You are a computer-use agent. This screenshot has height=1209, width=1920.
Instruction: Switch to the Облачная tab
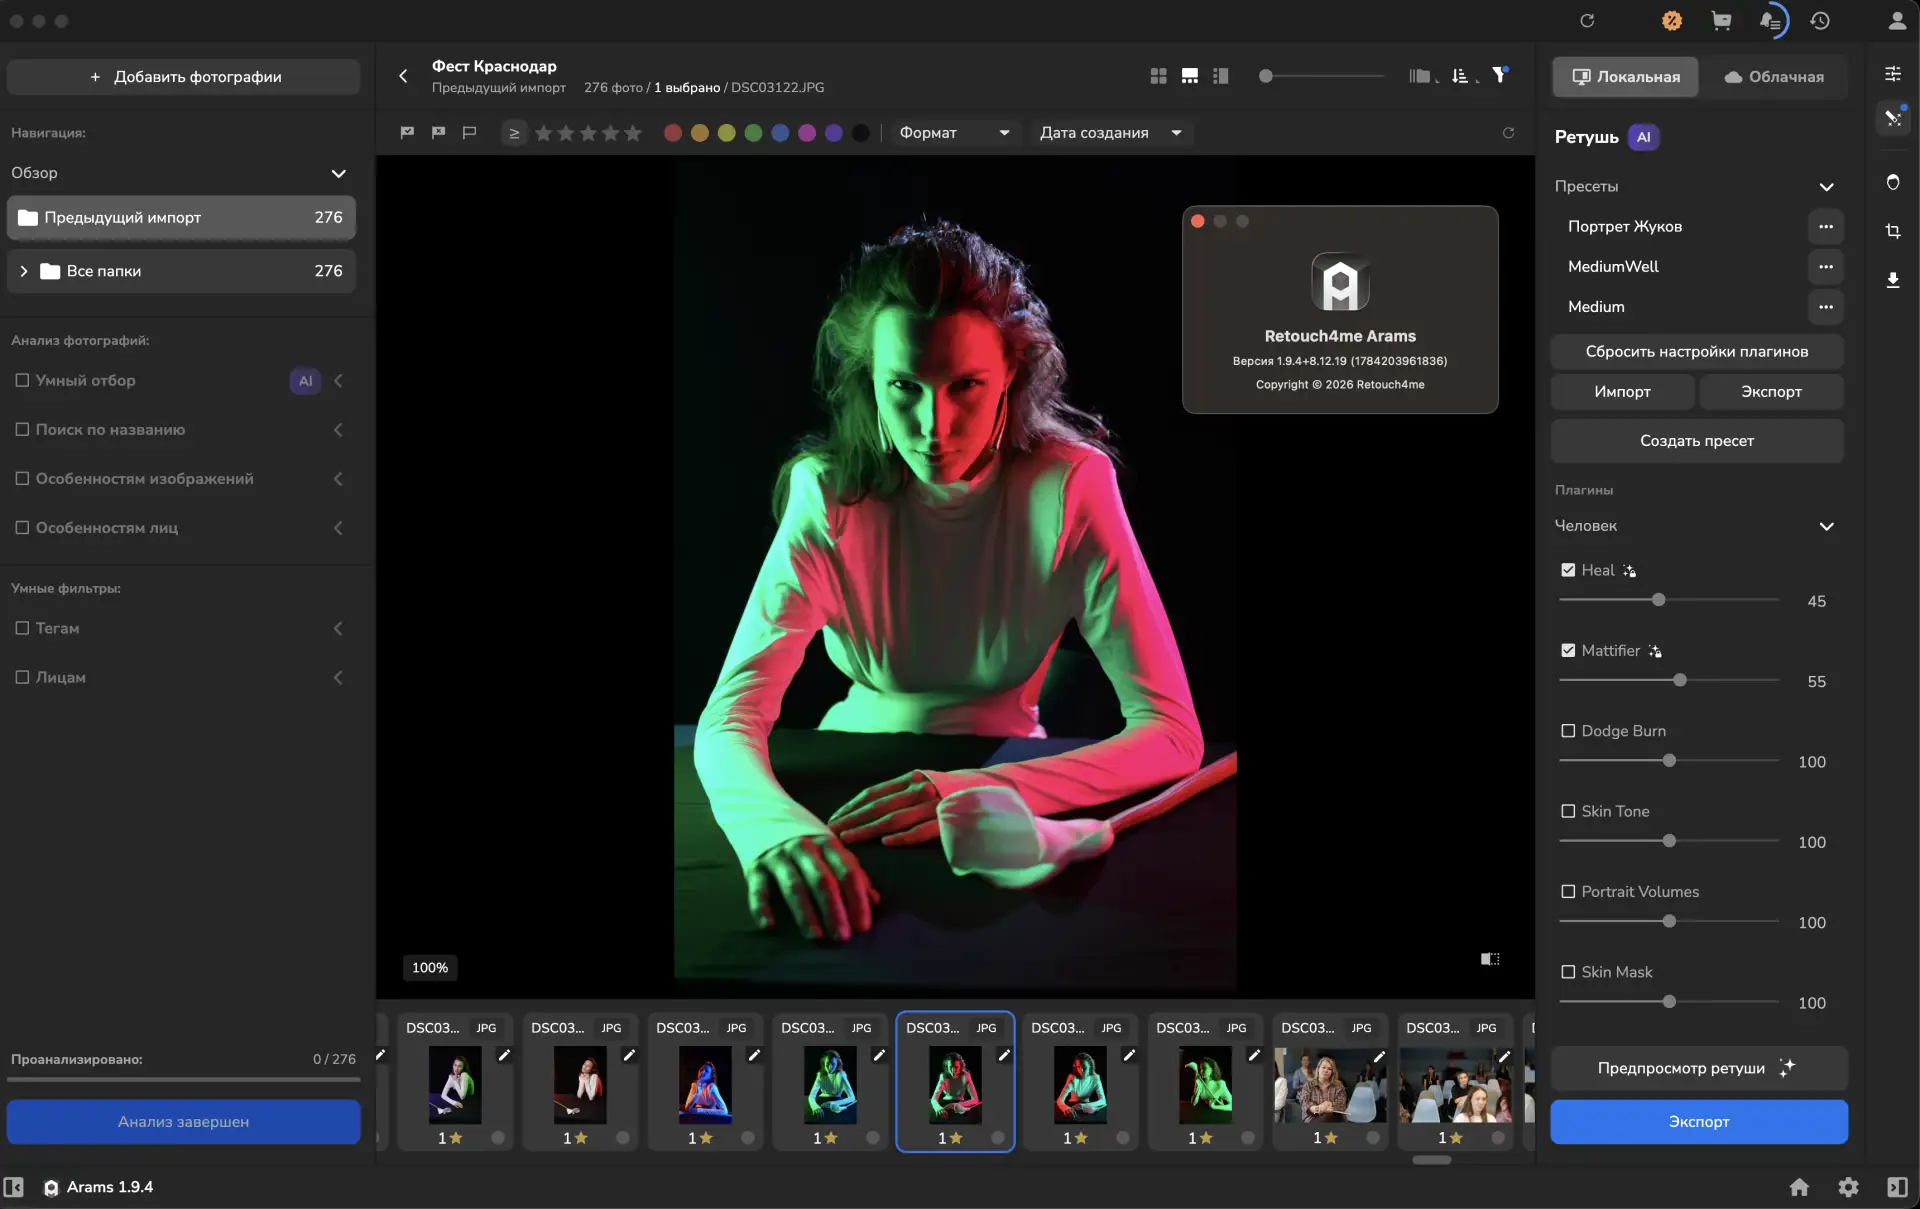click(x=1774, y=77)
